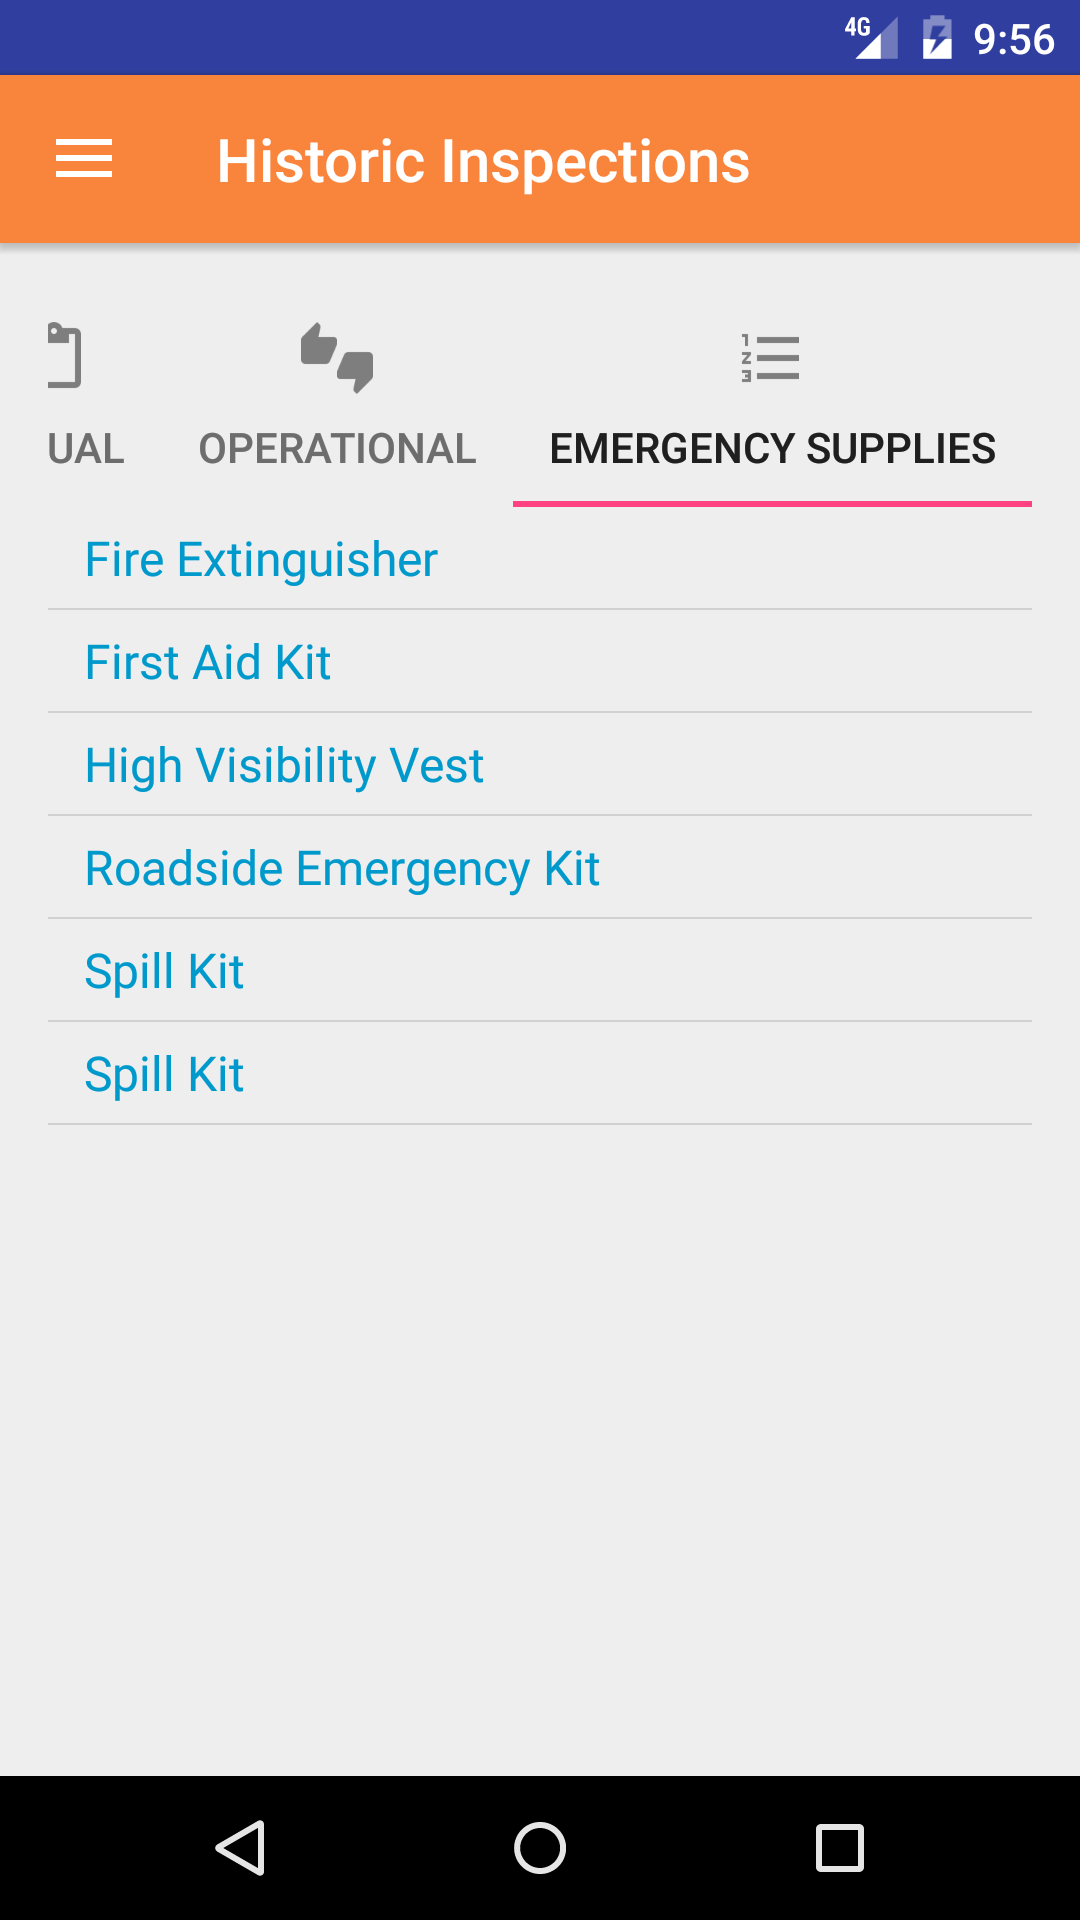Screen dimensions: 1080x1920
Task: Tap the numbered list Emergency Supplies icon
Action: 770,358
